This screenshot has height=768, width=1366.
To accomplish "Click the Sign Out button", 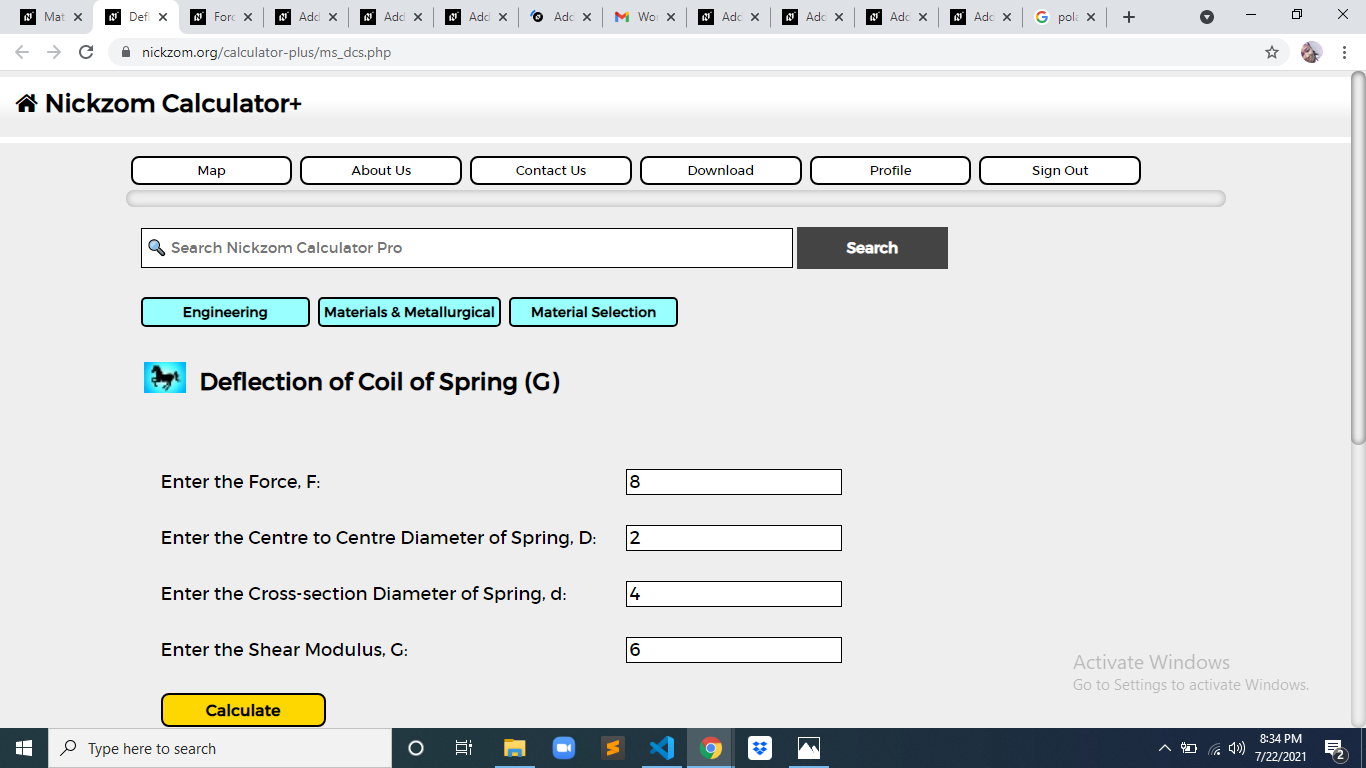I will 1060,170.
